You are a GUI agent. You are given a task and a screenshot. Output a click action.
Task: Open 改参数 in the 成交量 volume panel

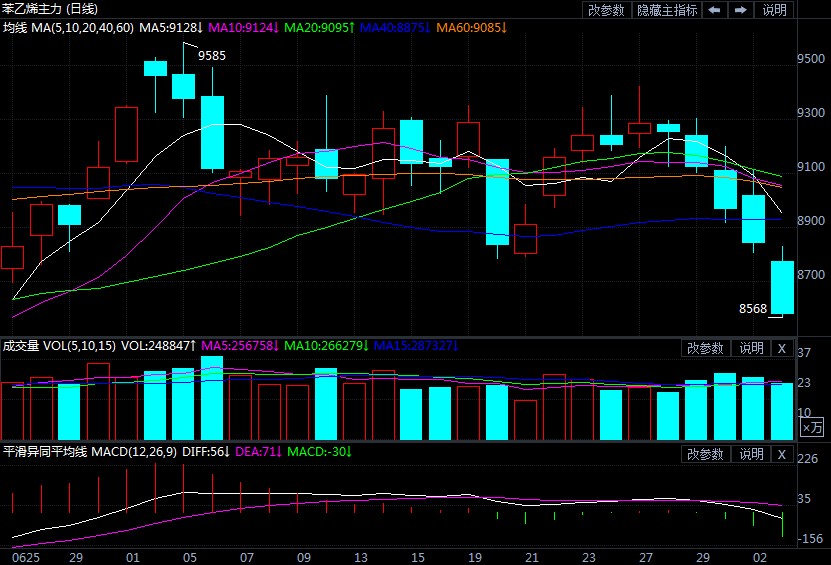click(x=705, y=348)
